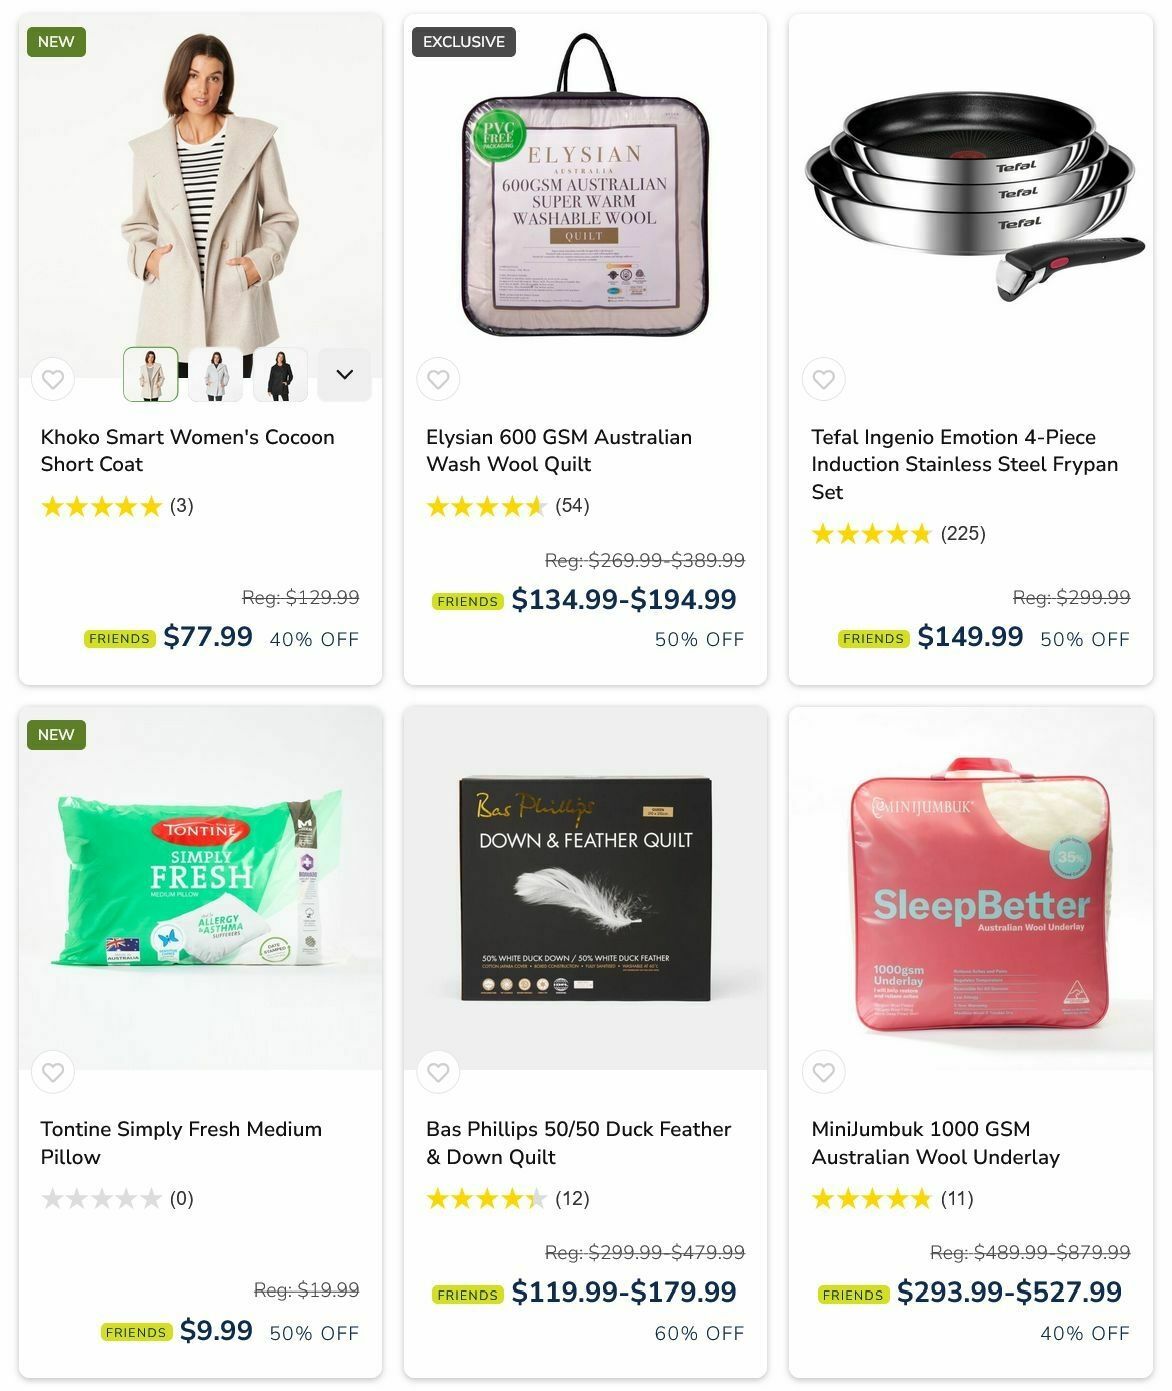This screenshot has height=1391, width=1172.
Task: Wishlist the Bas Phillips Down Quilt
Action: click(x=438, y=1072)
